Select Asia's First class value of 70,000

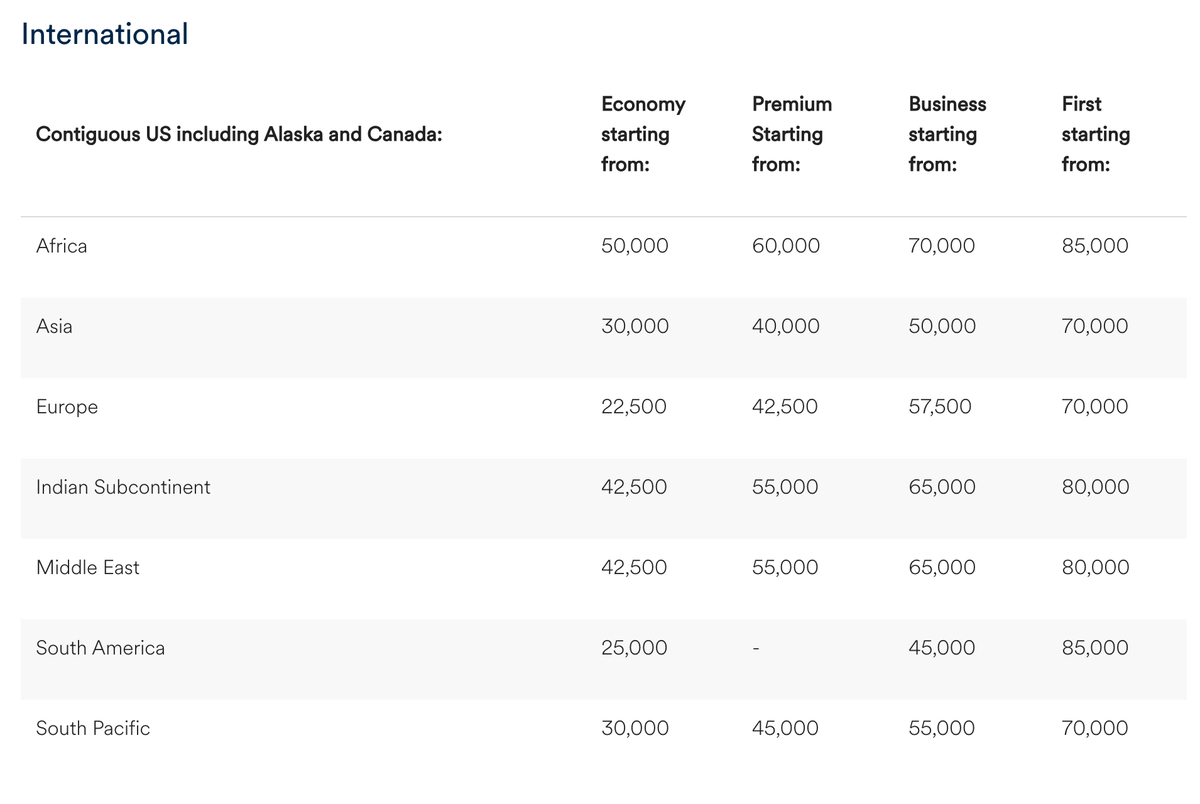point(1094,326)
